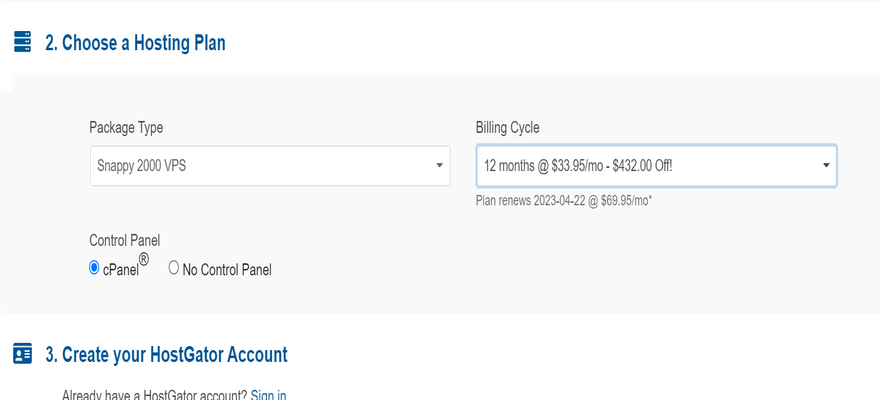880x400 pixels.
Task: Select the No Control Panel radio button
Action: (x=174, y=268)
